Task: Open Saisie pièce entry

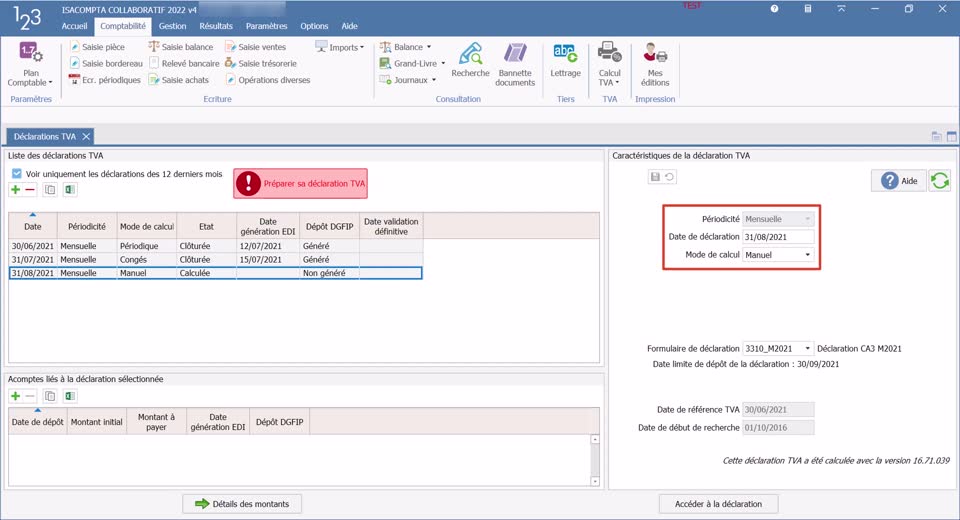Action: [x=97, y=47]
